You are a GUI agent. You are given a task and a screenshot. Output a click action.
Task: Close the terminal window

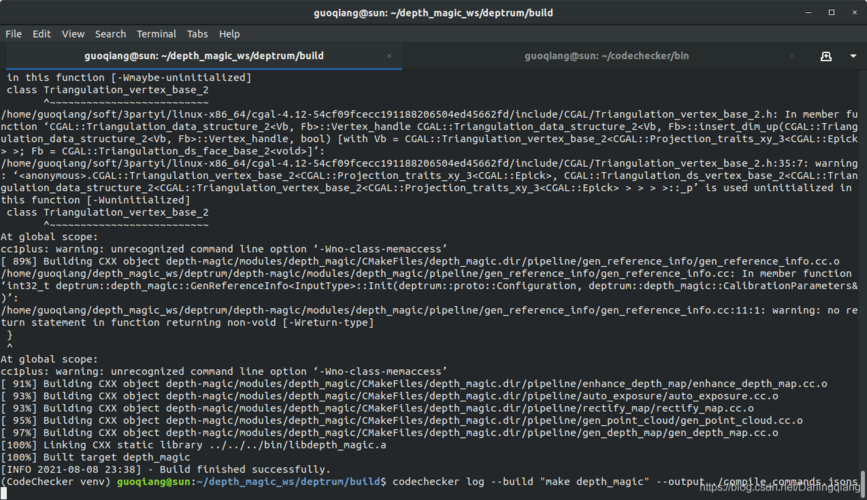click(854, 12)
